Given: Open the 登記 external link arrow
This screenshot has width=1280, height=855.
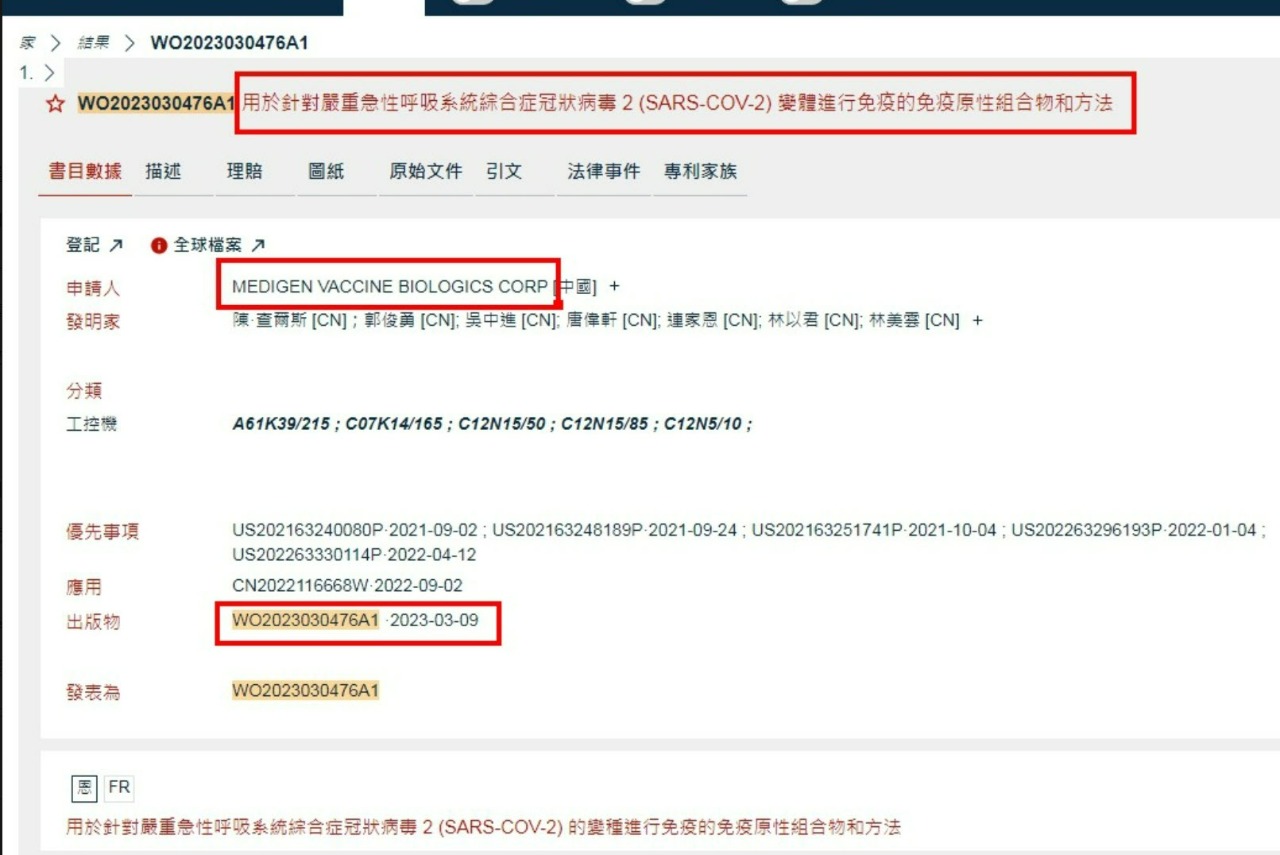Looking at the screenshot, I should [116, 245].
